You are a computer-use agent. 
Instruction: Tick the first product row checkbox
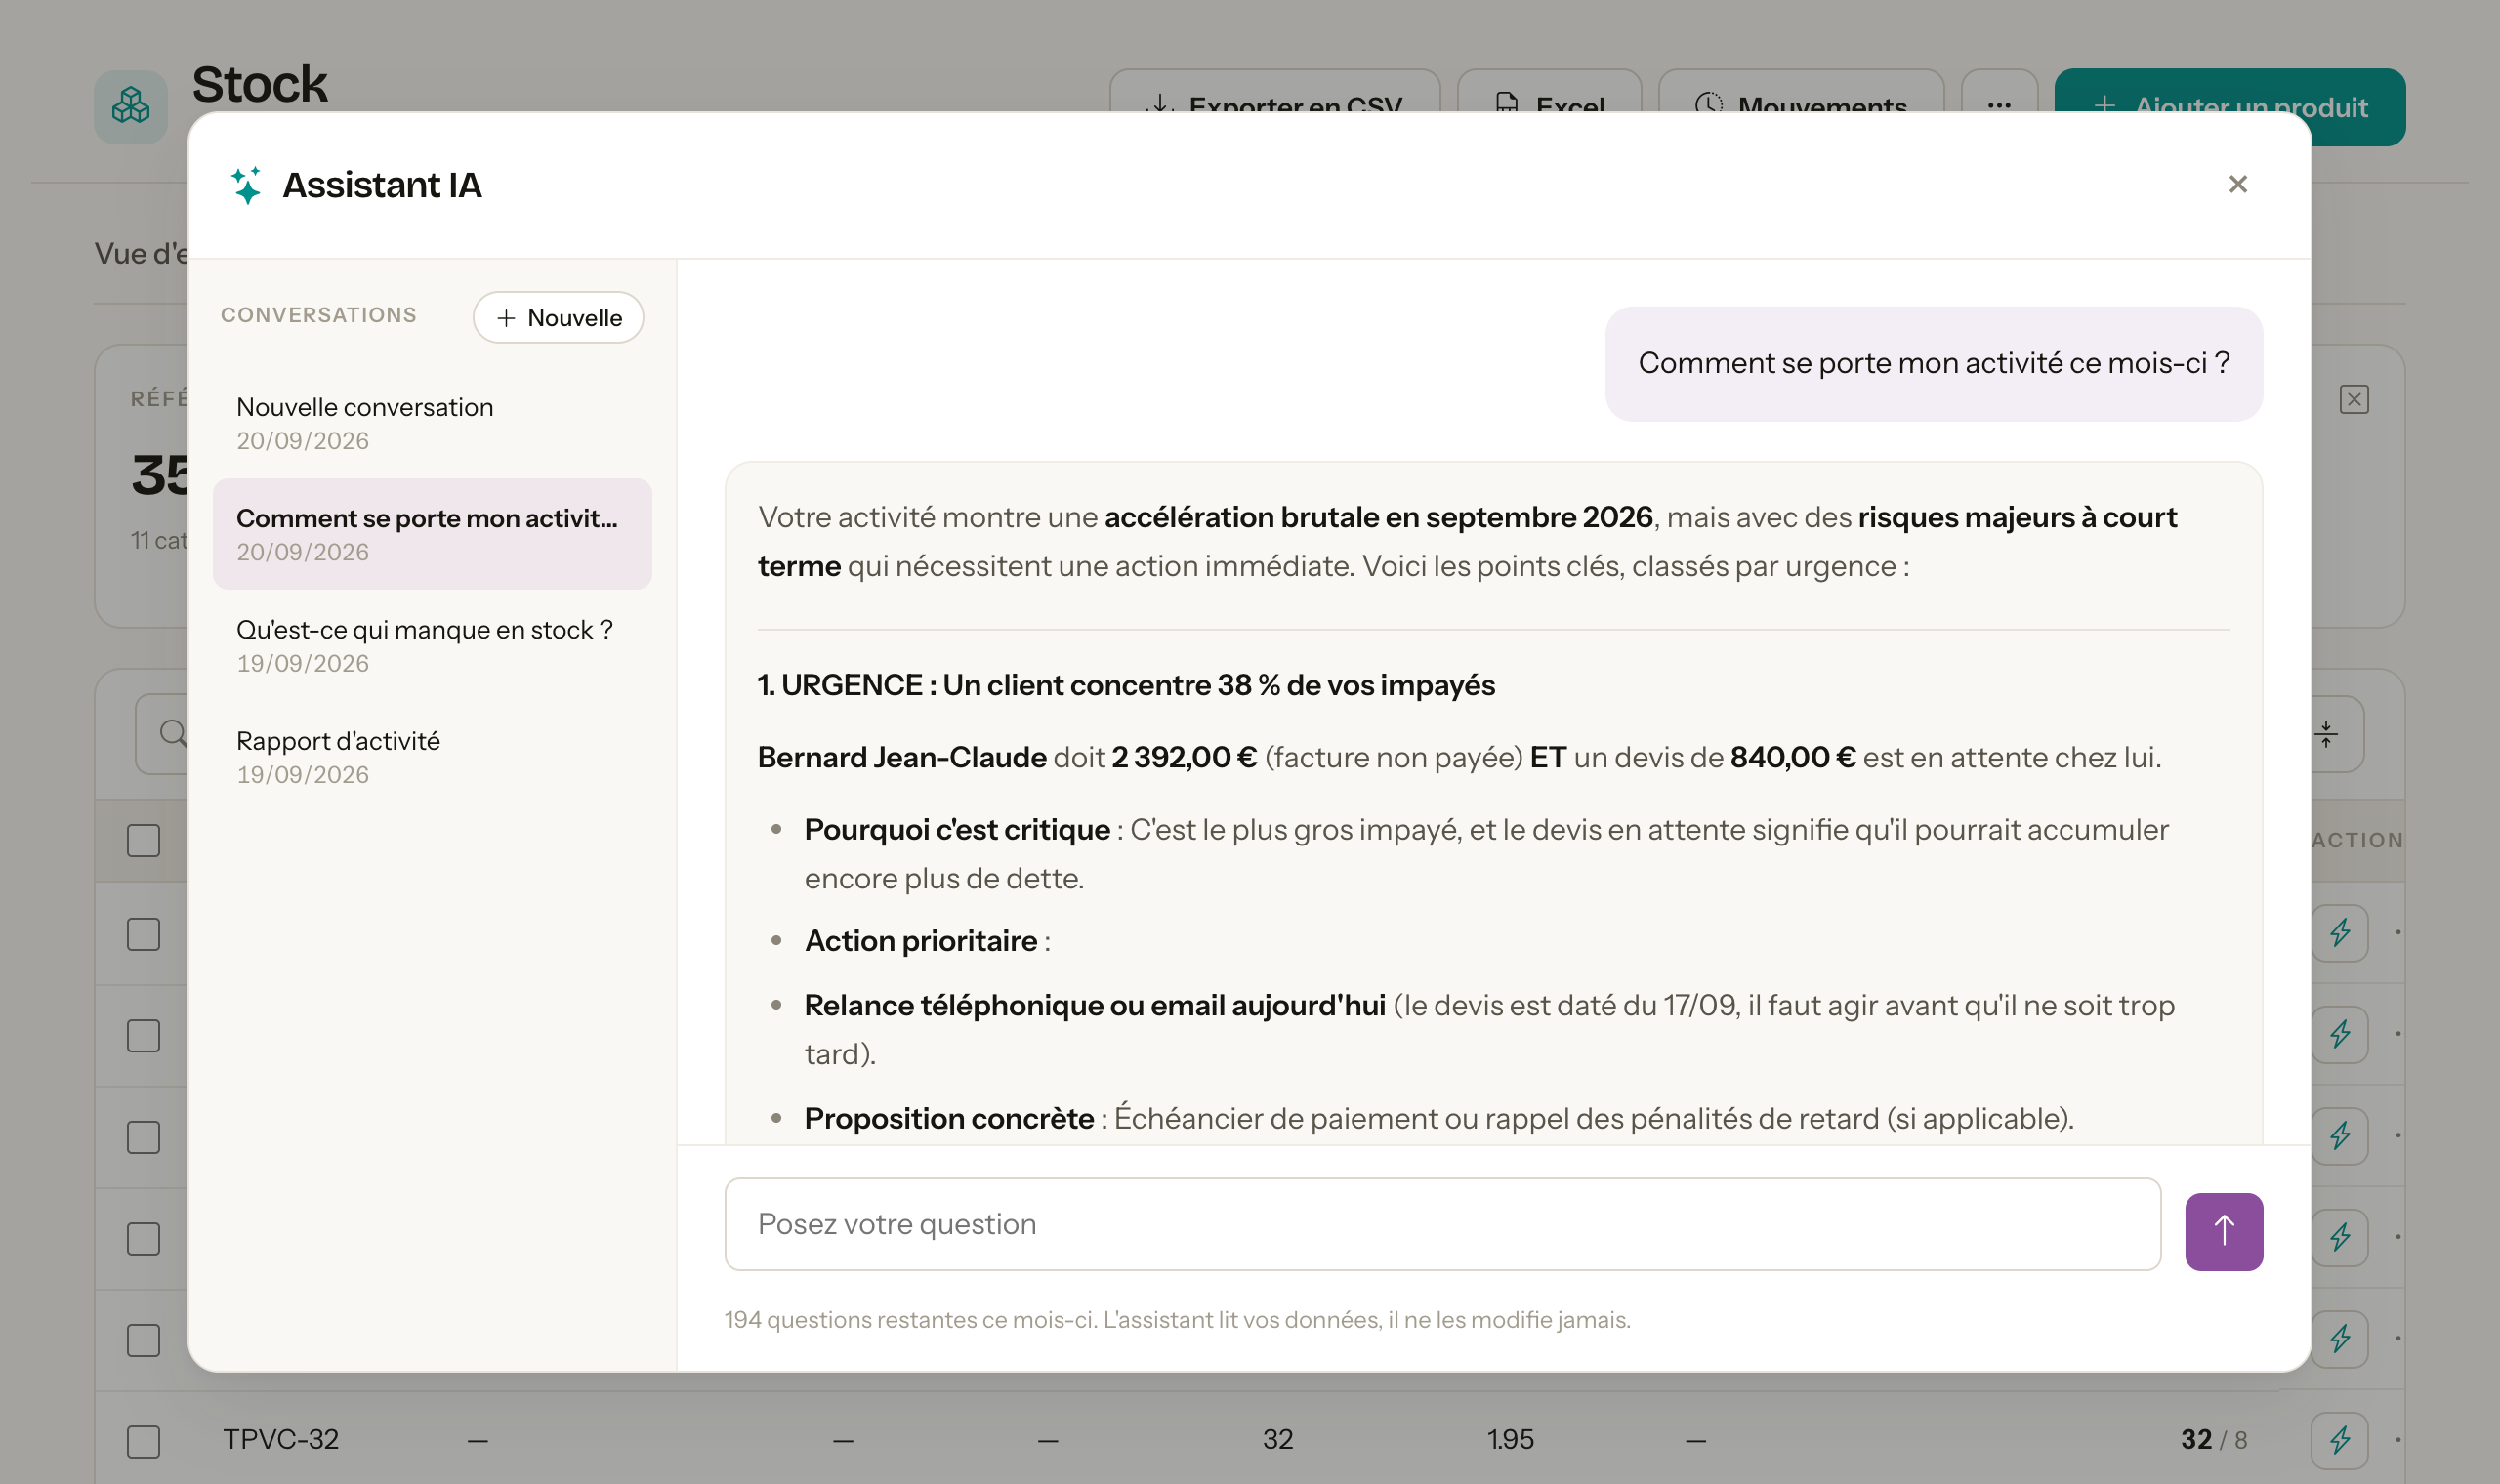coord(144,933)
